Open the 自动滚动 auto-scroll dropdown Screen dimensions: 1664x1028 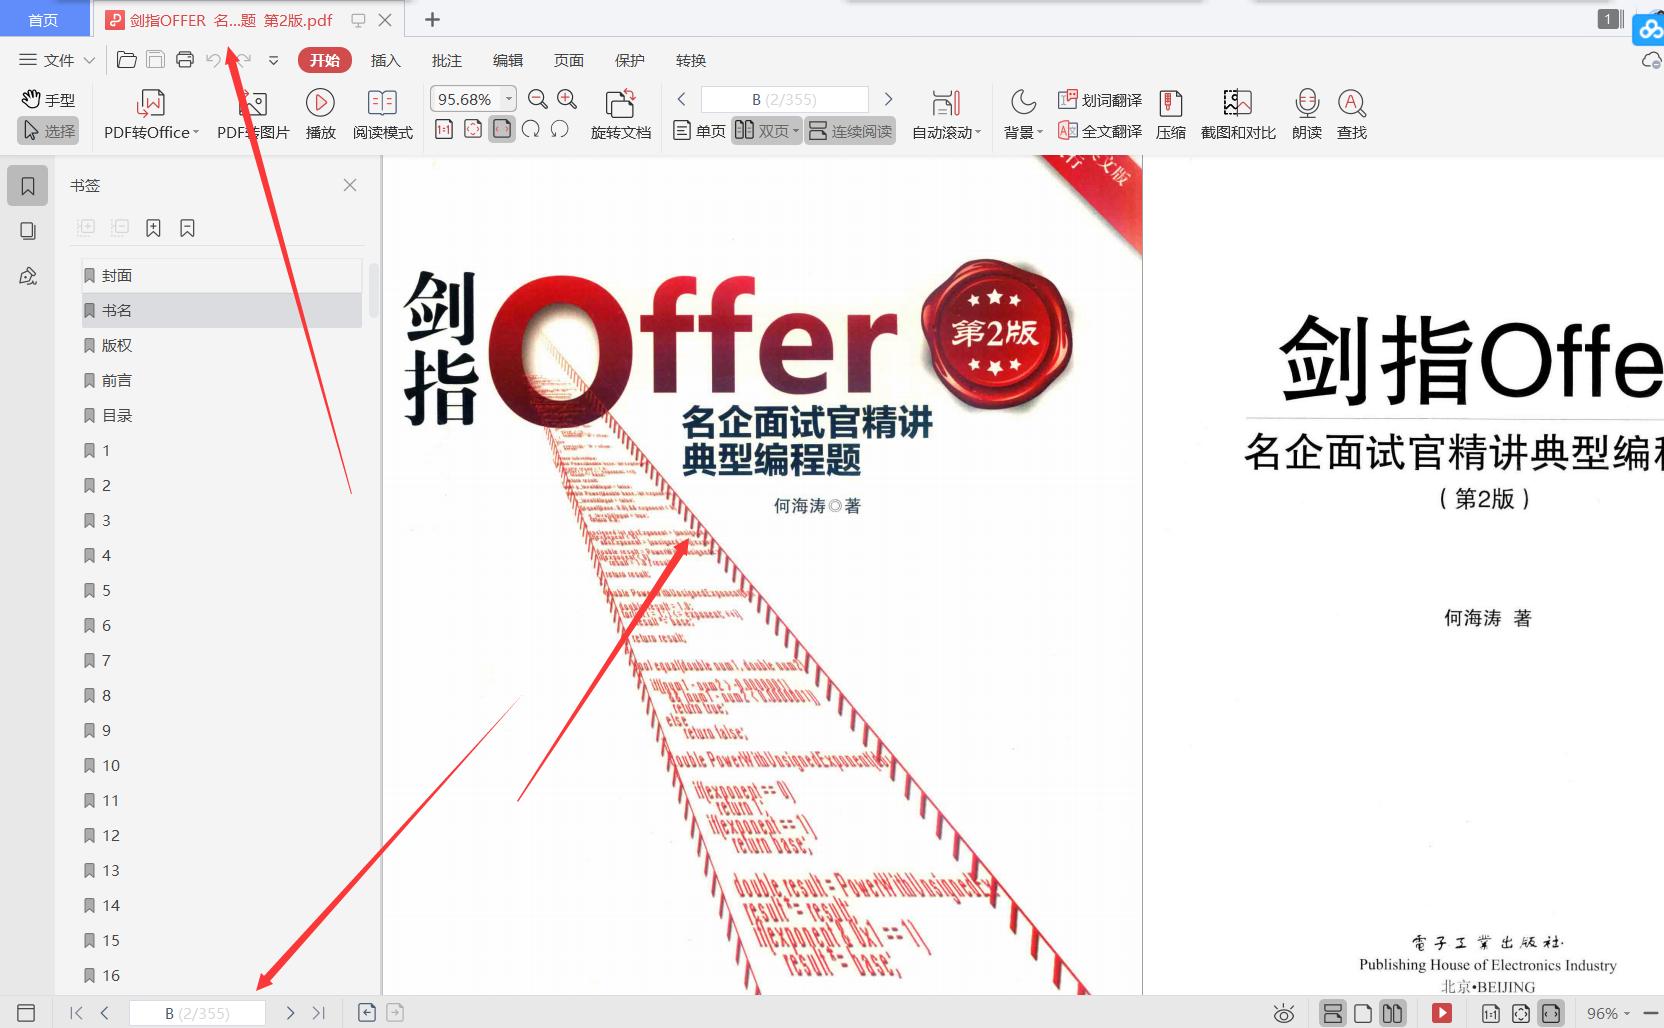point(944,113)
